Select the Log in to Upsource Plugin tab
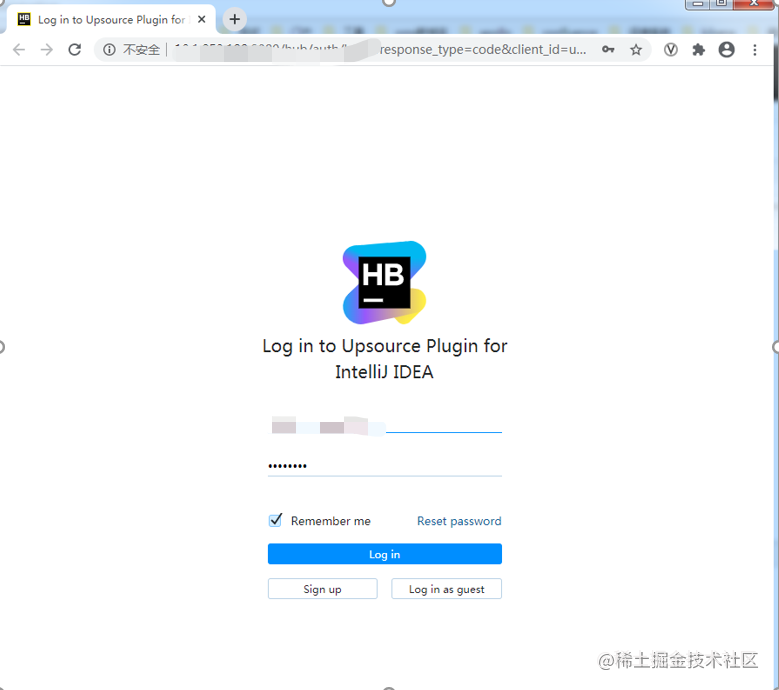Image resolution: width=779 pixels, height=690 pixels. 111,19
